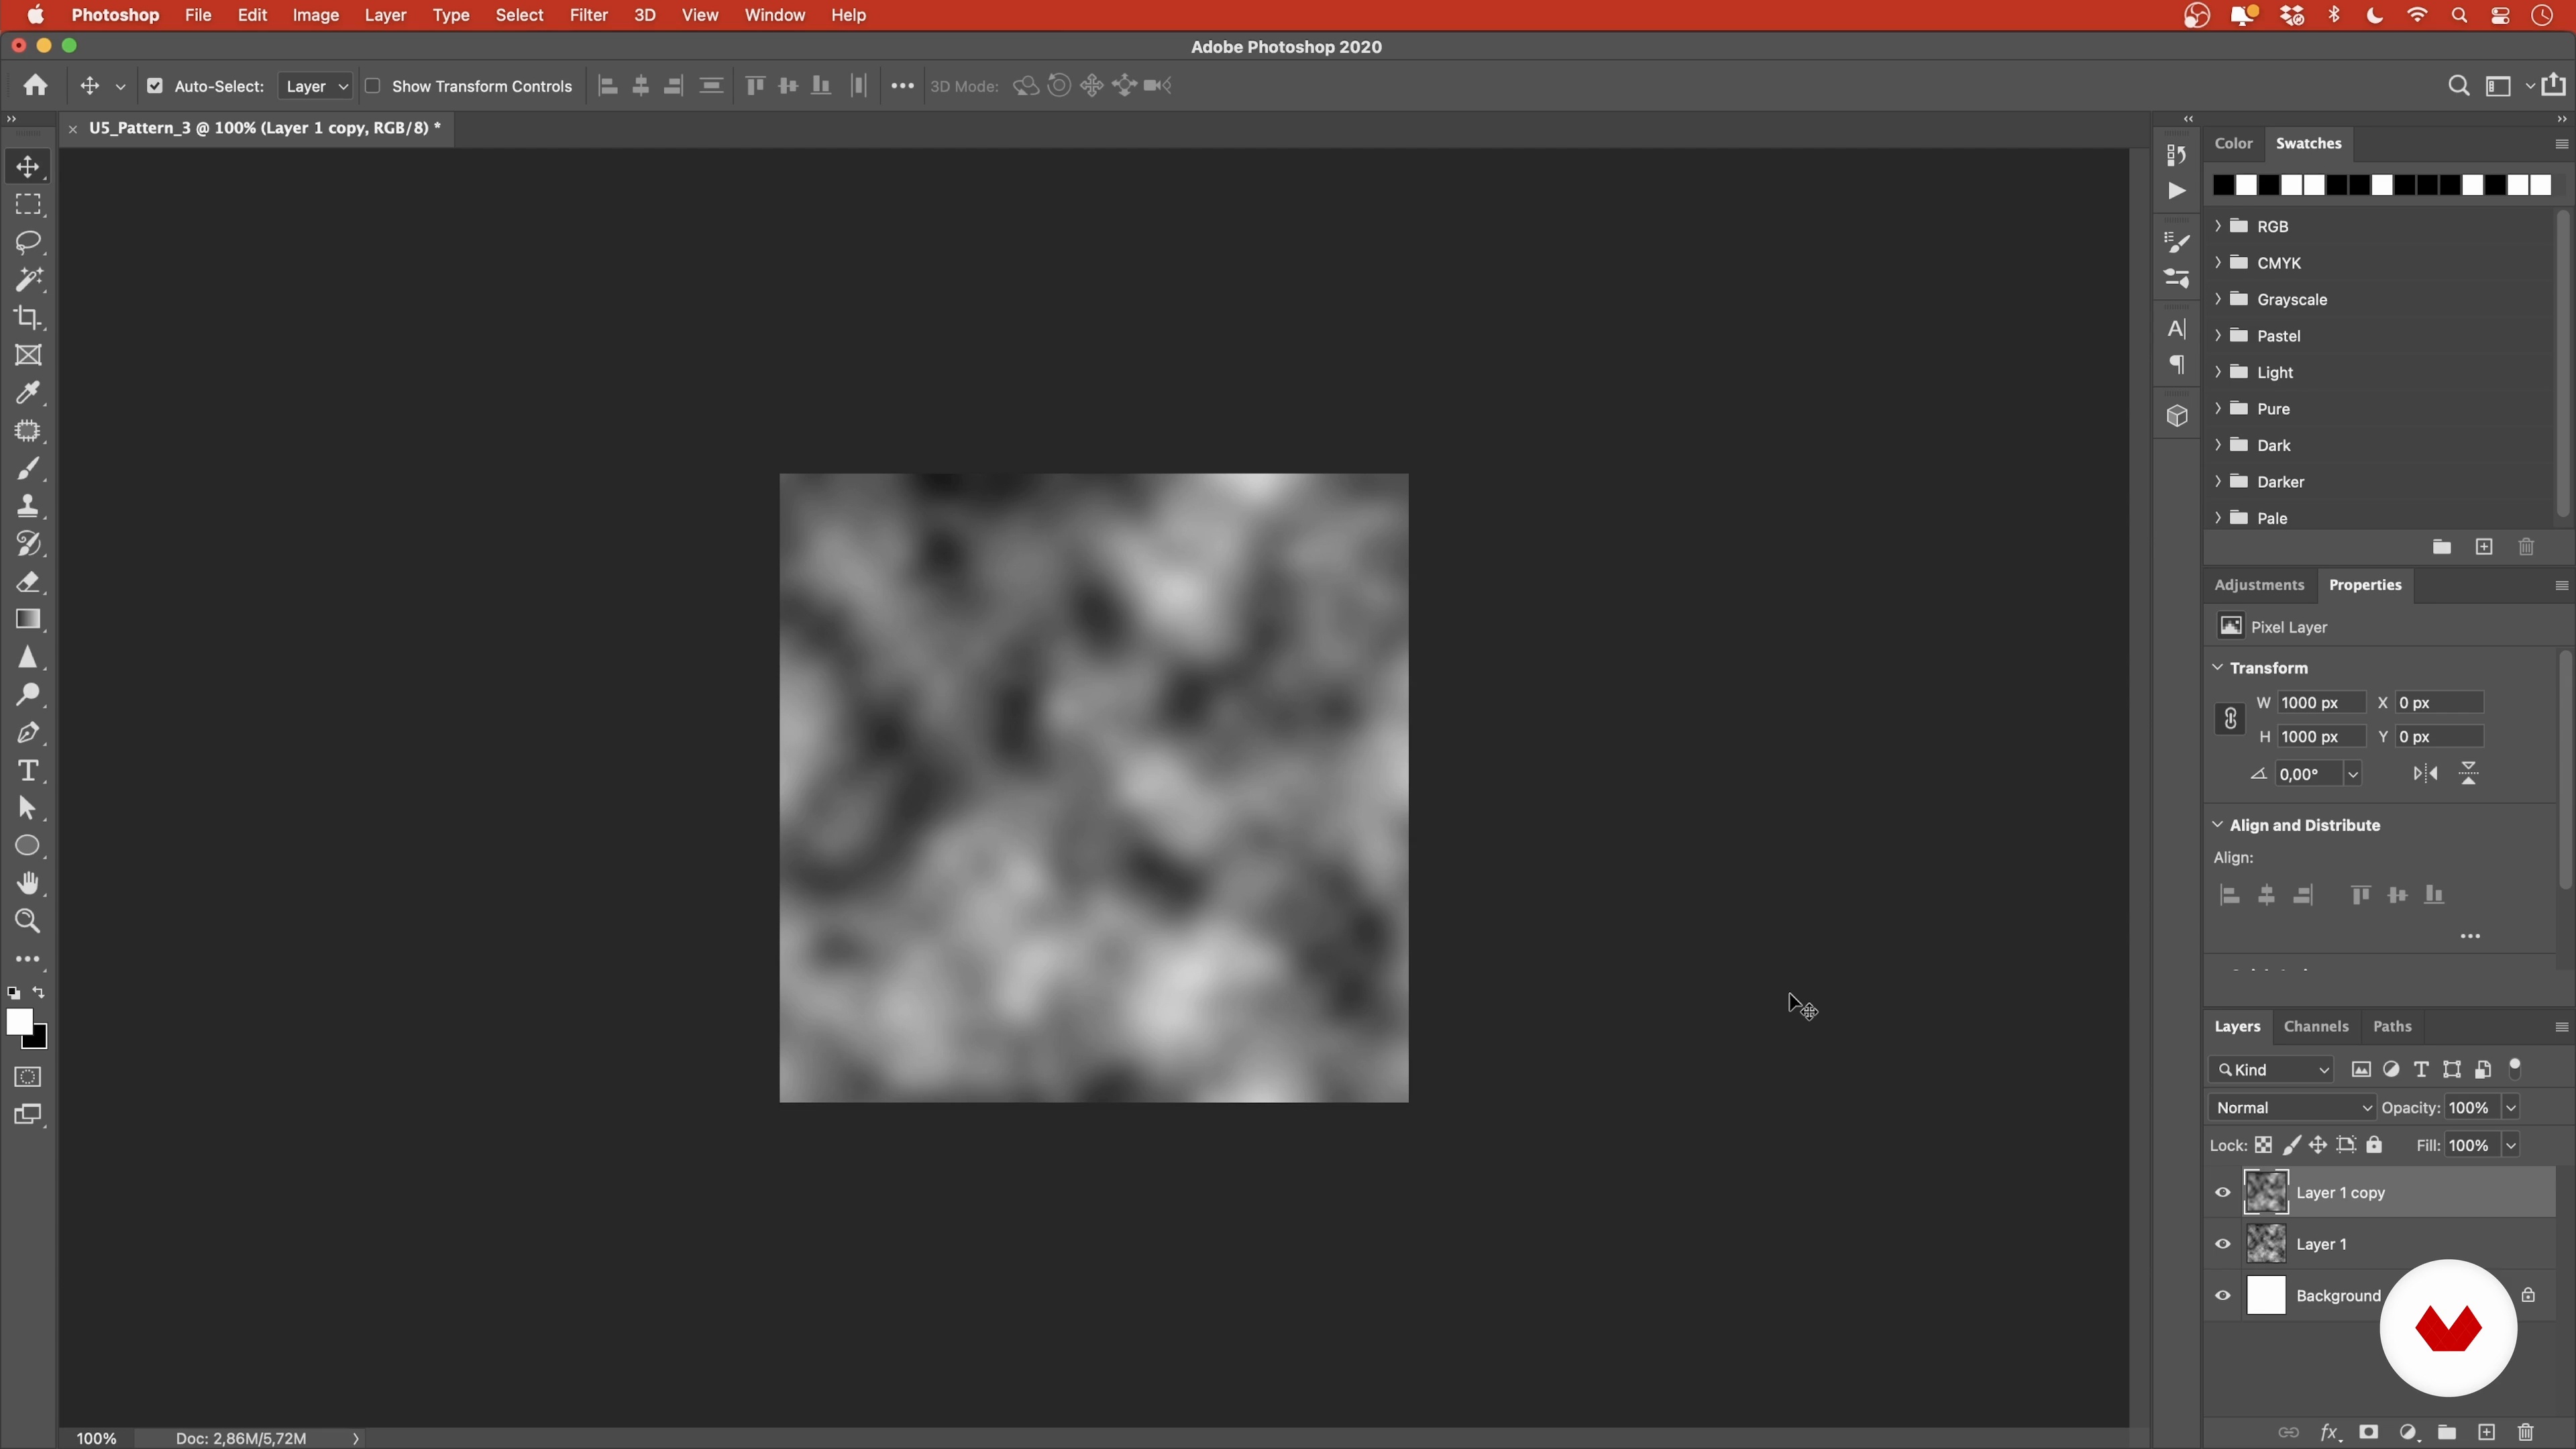
Task: Select the Ellipse shape tool
Action: click(x=28, y=846)
